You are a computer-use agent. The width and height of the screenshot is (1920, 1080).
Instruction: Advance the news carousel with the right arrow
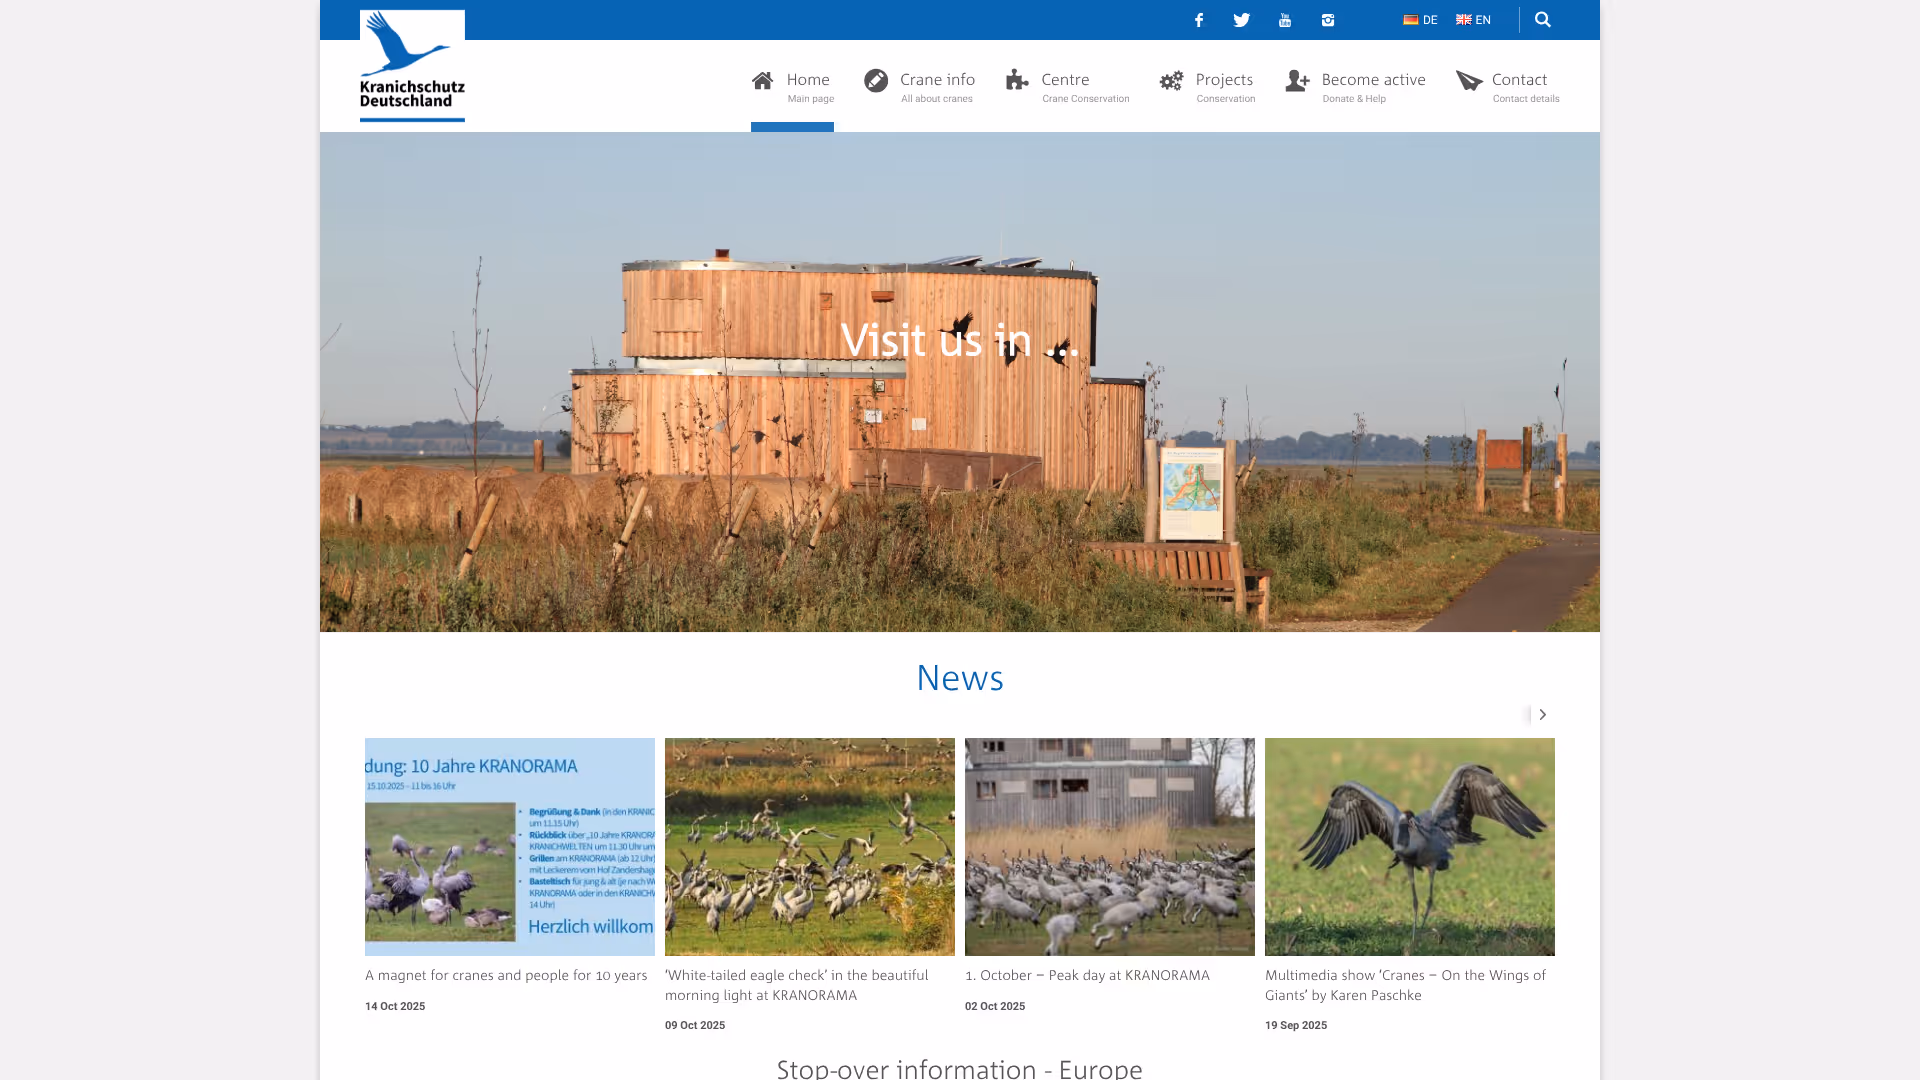1542,714
